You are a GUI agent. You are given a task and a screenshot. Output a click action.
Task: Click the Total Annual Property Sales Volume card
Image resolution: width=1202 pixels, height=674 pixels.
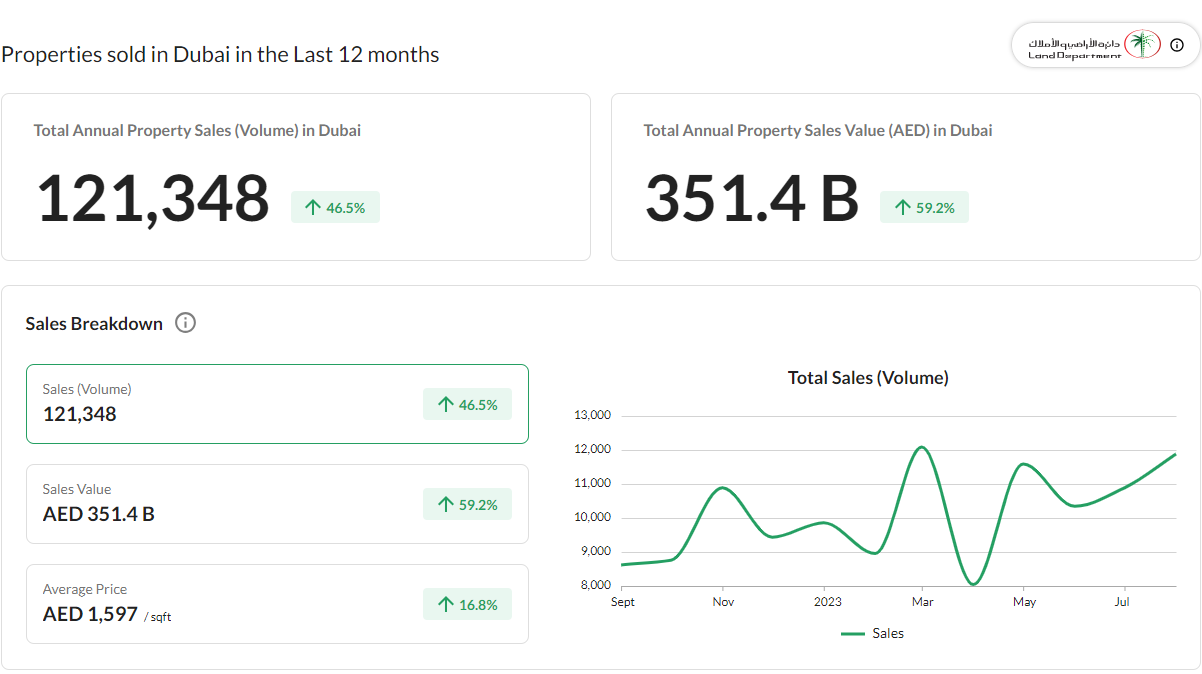(296, 177)
